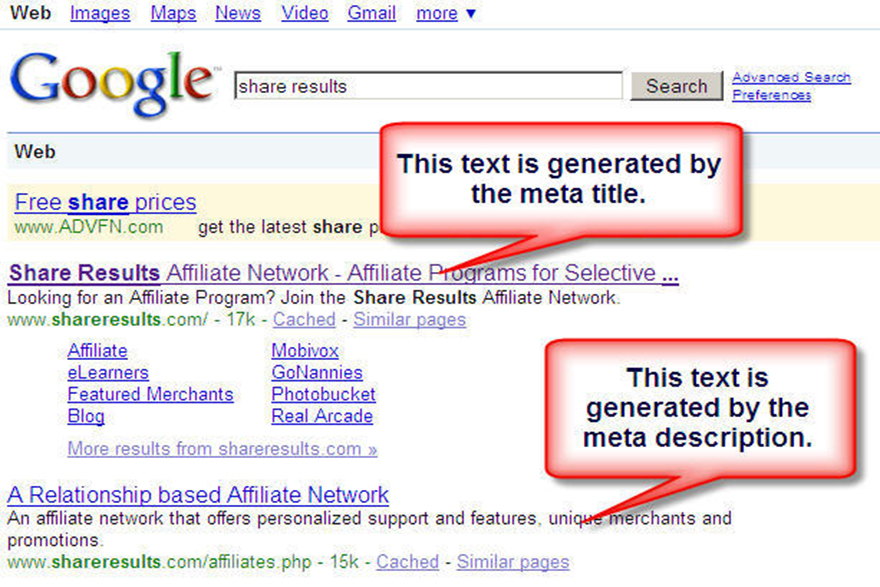880x587 pixels.
Task: Show Similar pages for the affiliates.php result
Action: point(513,562)
